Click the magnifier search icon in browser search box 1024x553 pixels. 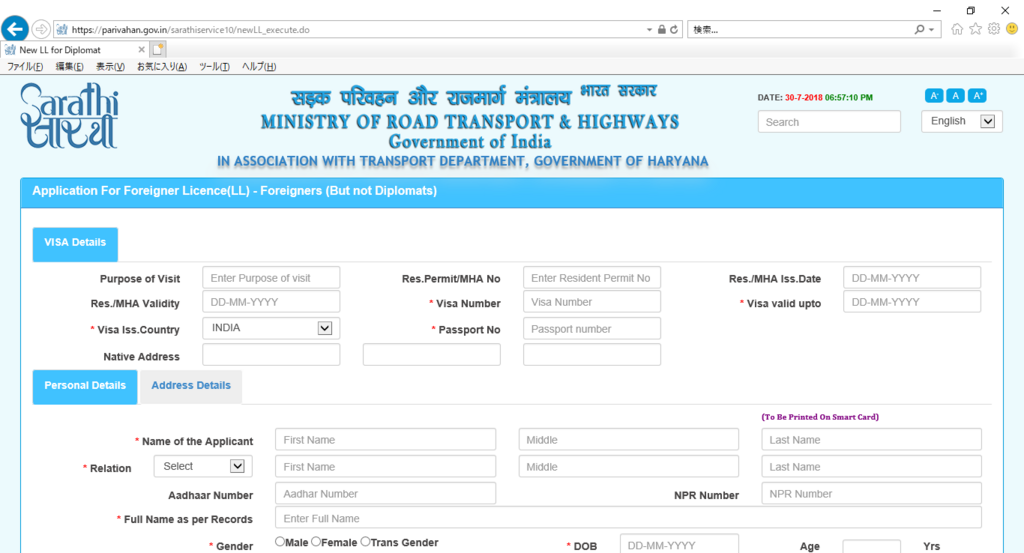(920, 29)
